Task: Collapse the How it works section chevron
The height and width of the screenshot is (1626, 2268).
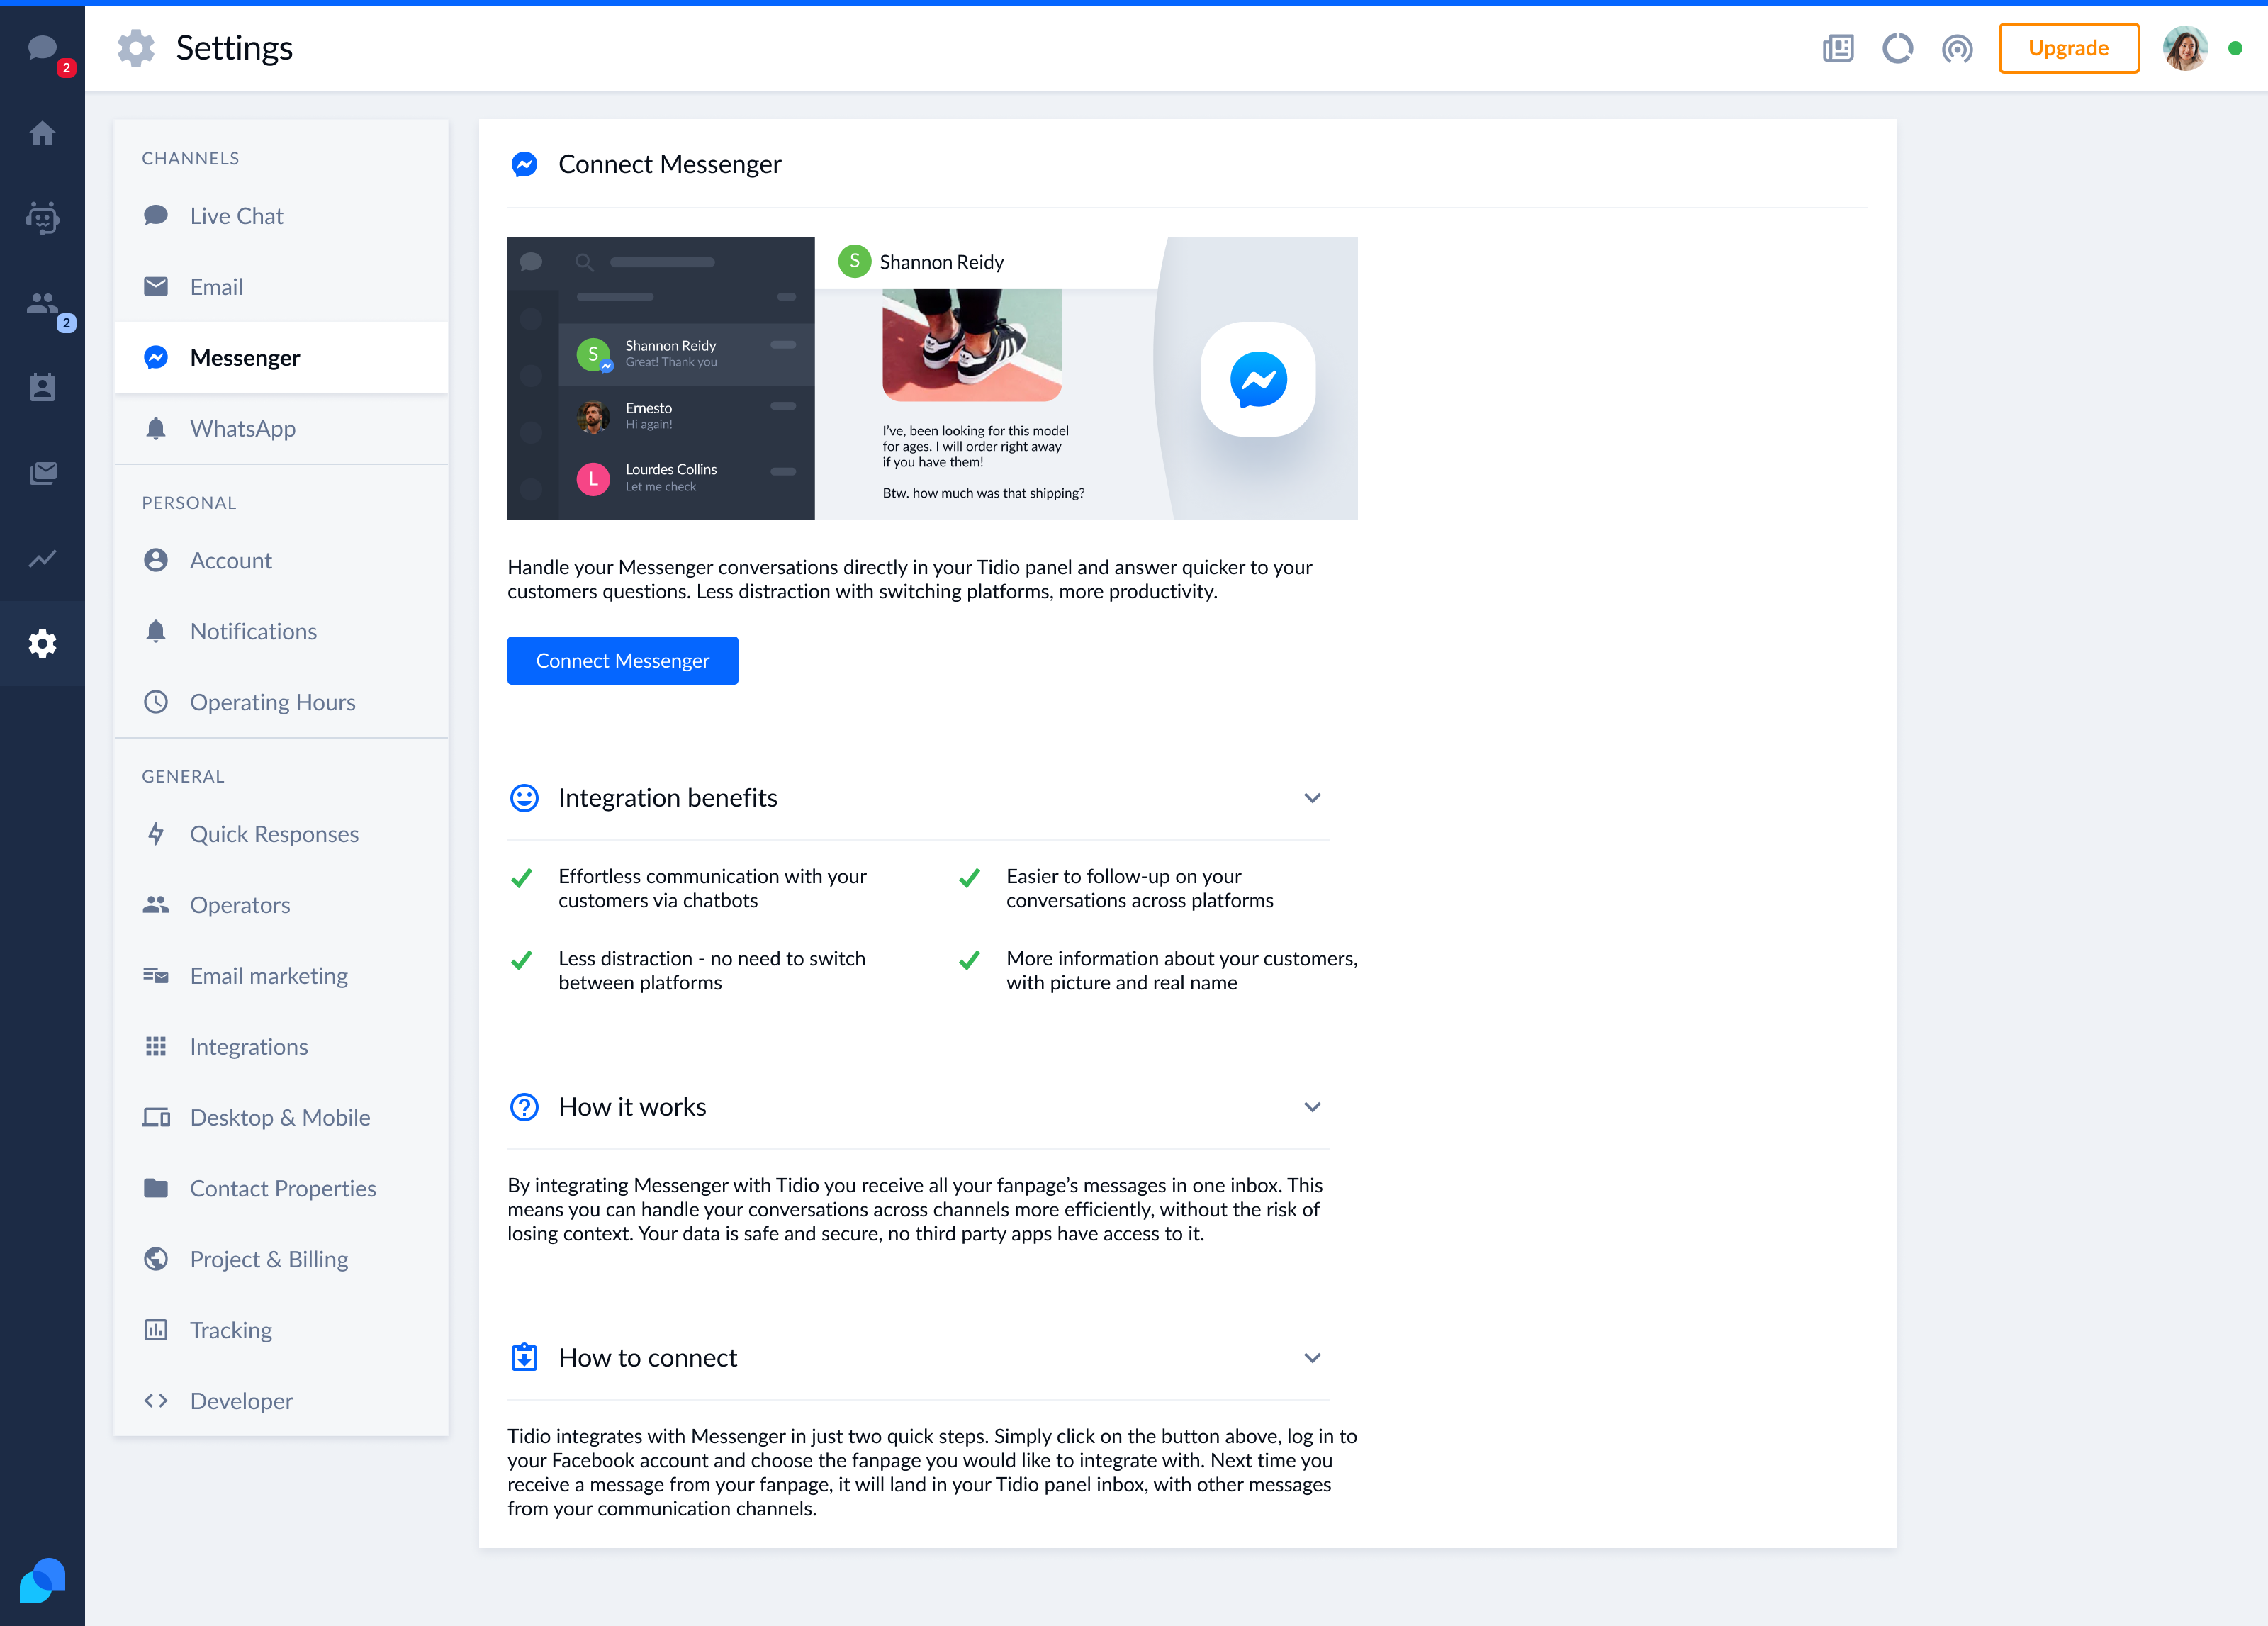Action: [x=1312, y=1107]
